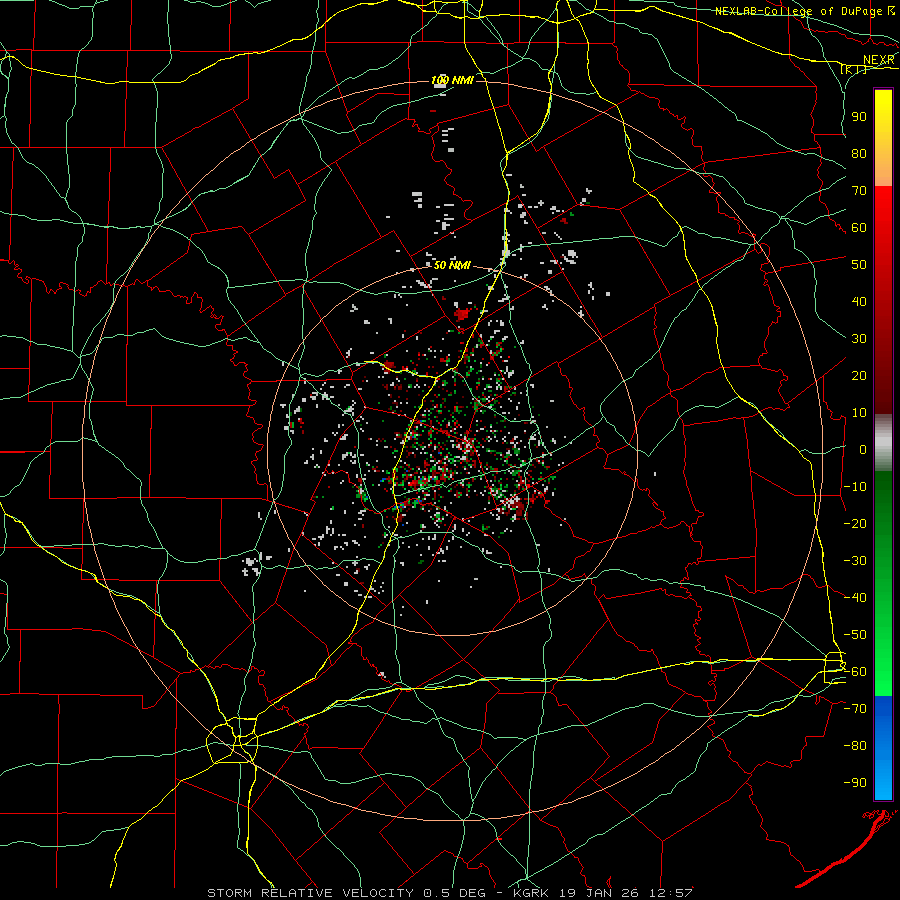Click the "0" value on the velocity scale
Viewport: 900px width, 900px height.
point(863,449)
